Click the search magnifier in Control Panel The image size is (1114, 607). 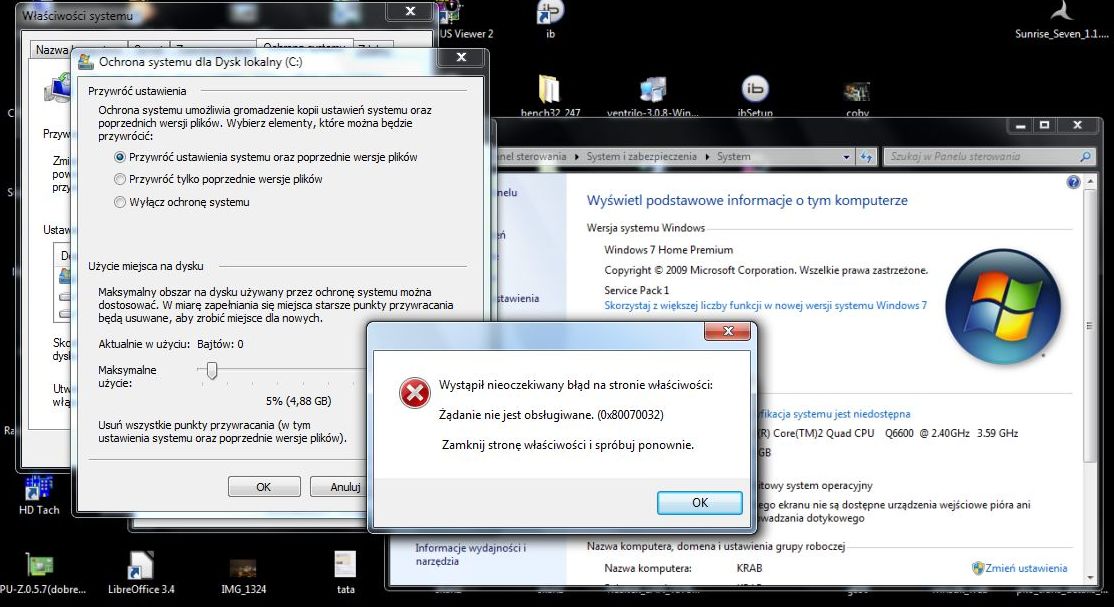pos(1085,156)
